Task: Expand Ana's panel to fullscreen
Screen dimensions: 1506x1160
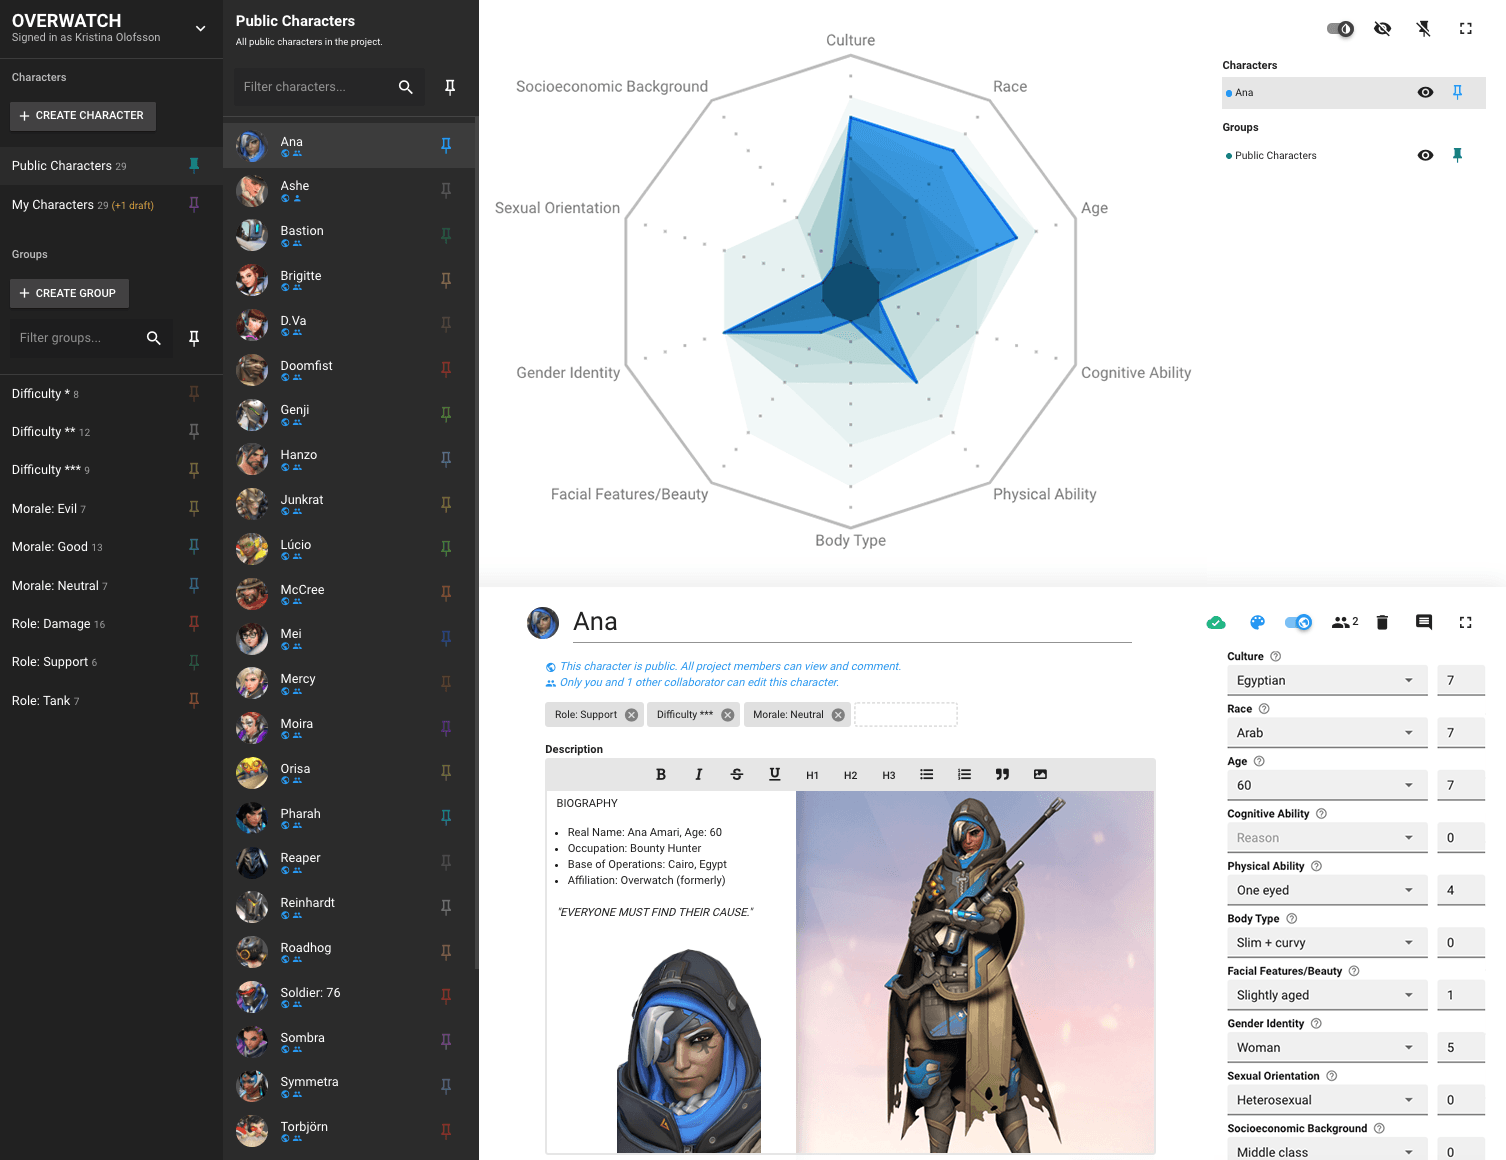Action: point(1465,622)
